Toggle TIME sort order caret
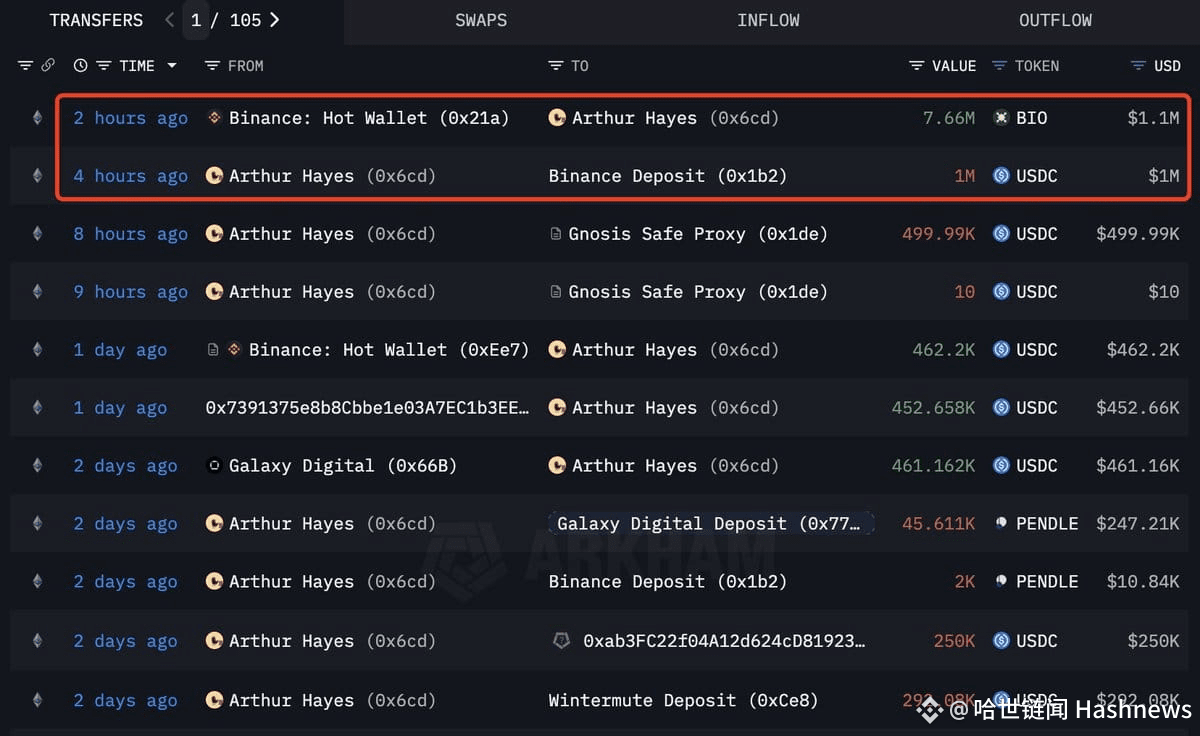Viewport: 1200px width, 736px height. pyautogui.click(x=172, y=65)
